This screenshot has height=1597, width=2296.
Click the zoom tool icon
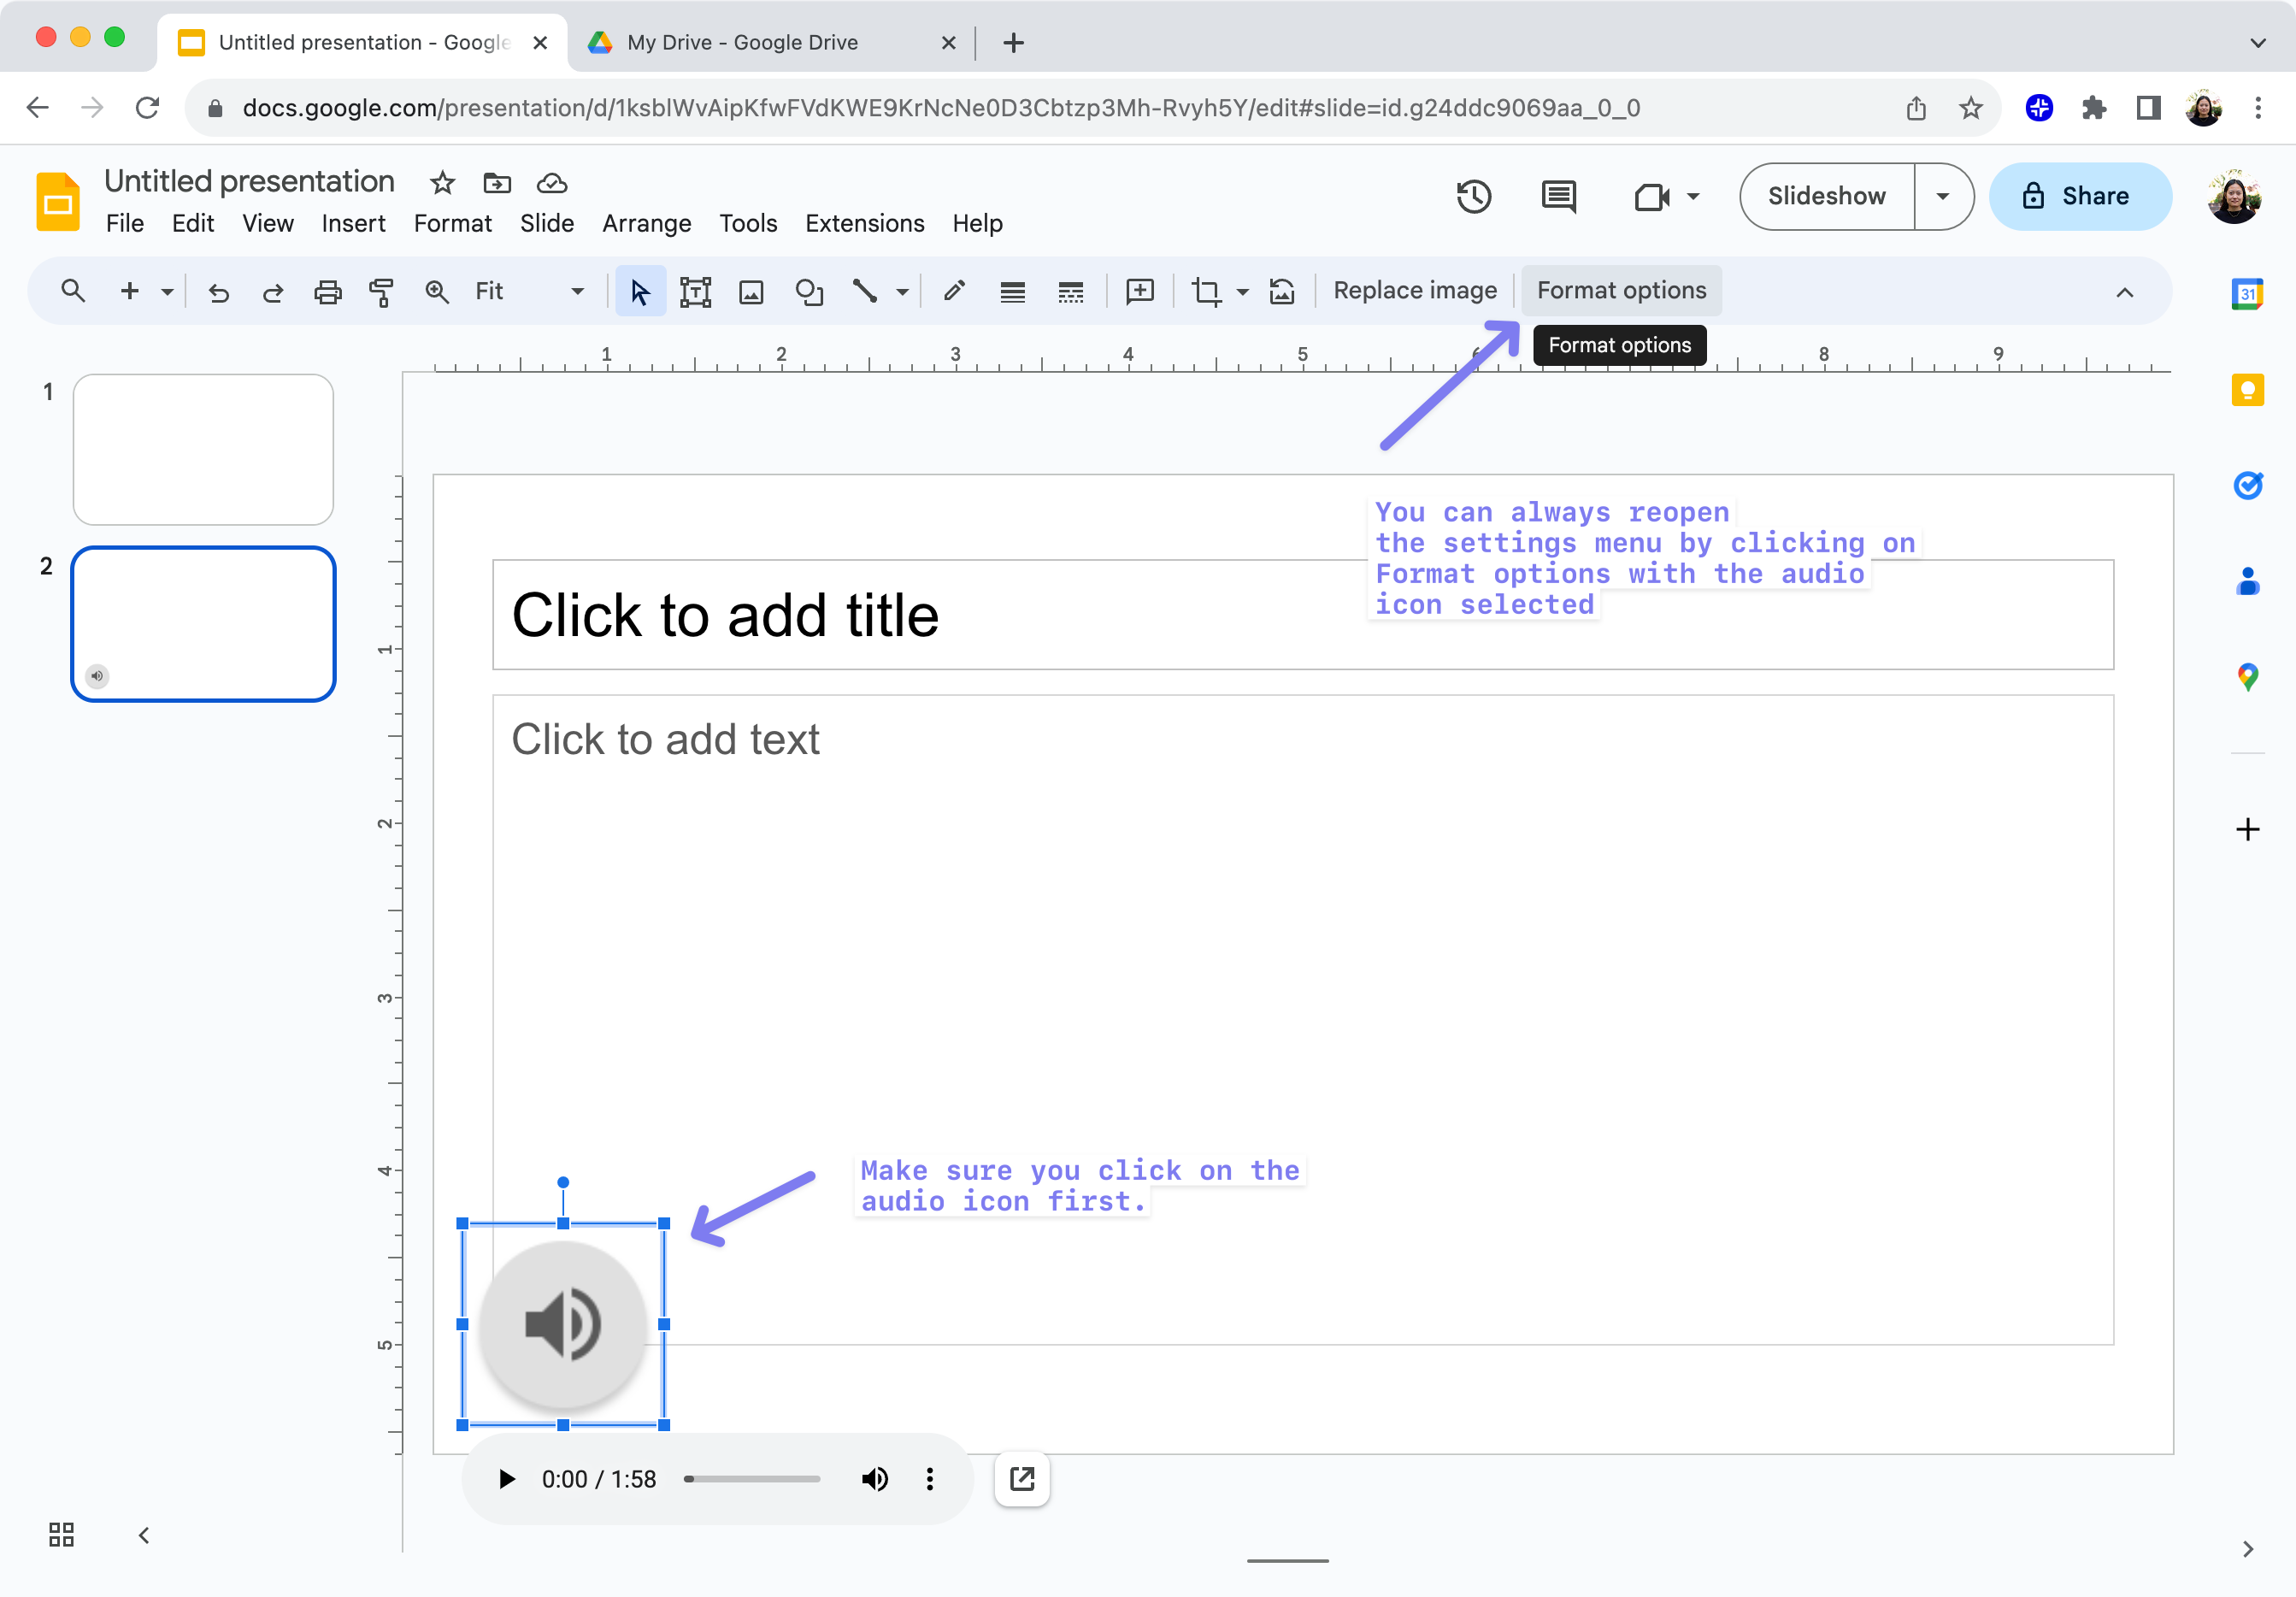(x=436, y=291)
